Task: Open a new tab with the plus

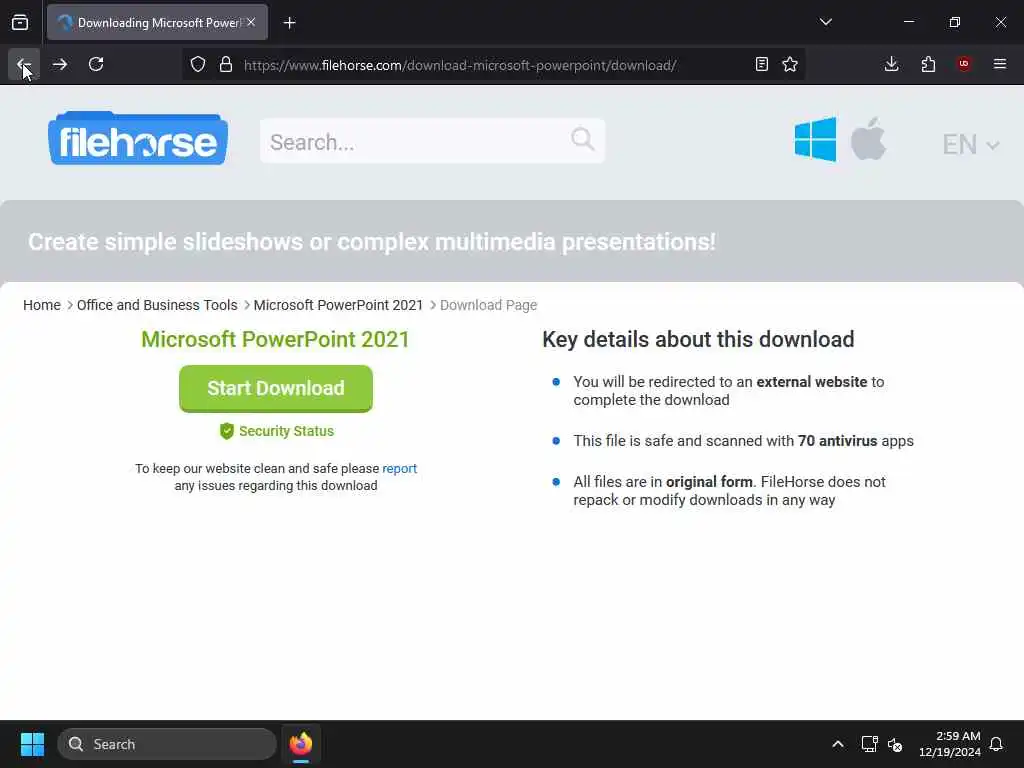Action: [x=289, y=23]
